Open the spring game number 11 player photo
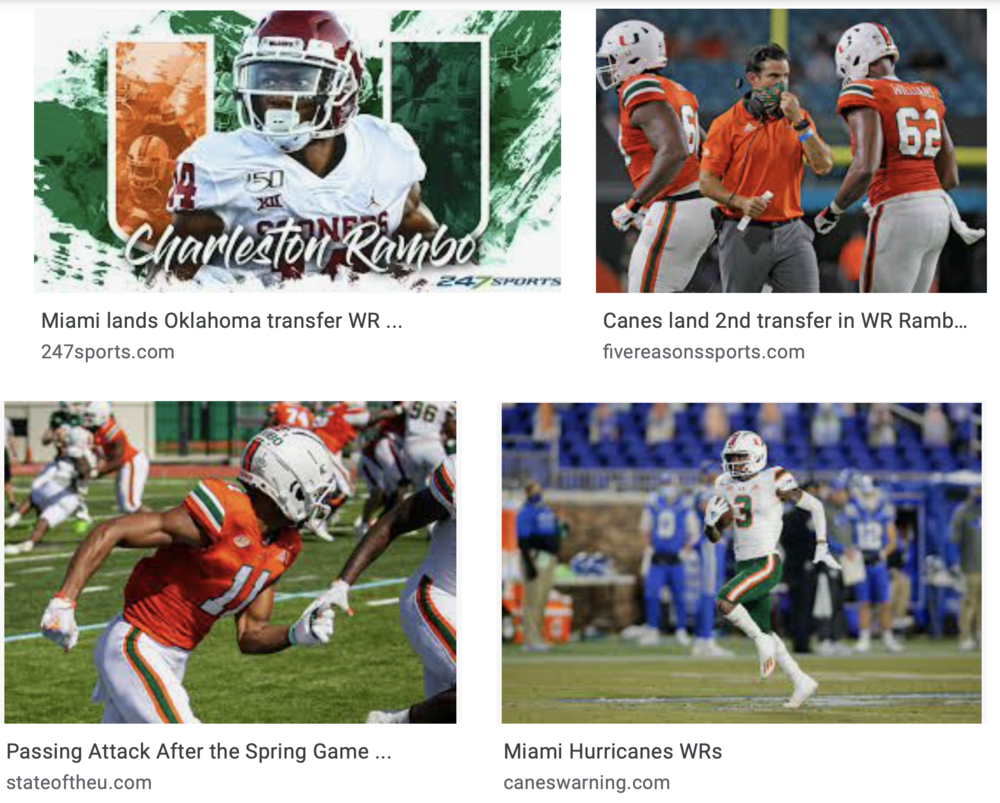 click(230, 562)
